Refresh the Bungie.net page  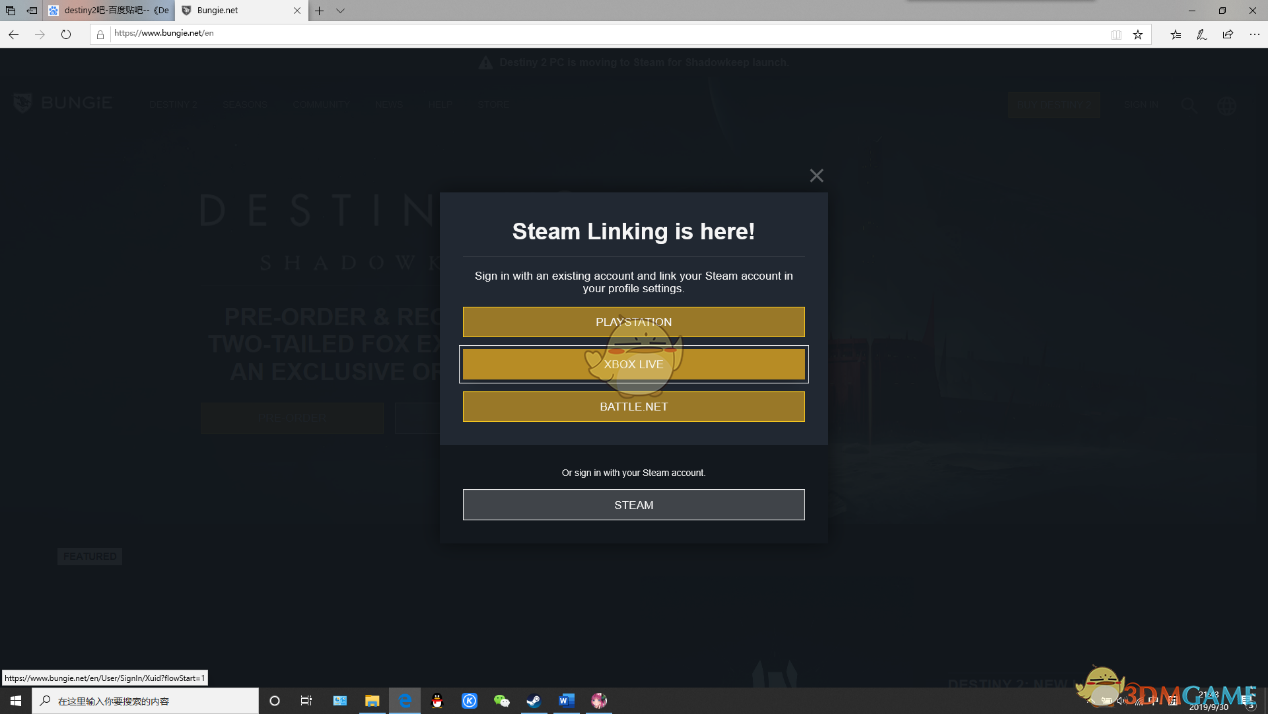65,34
